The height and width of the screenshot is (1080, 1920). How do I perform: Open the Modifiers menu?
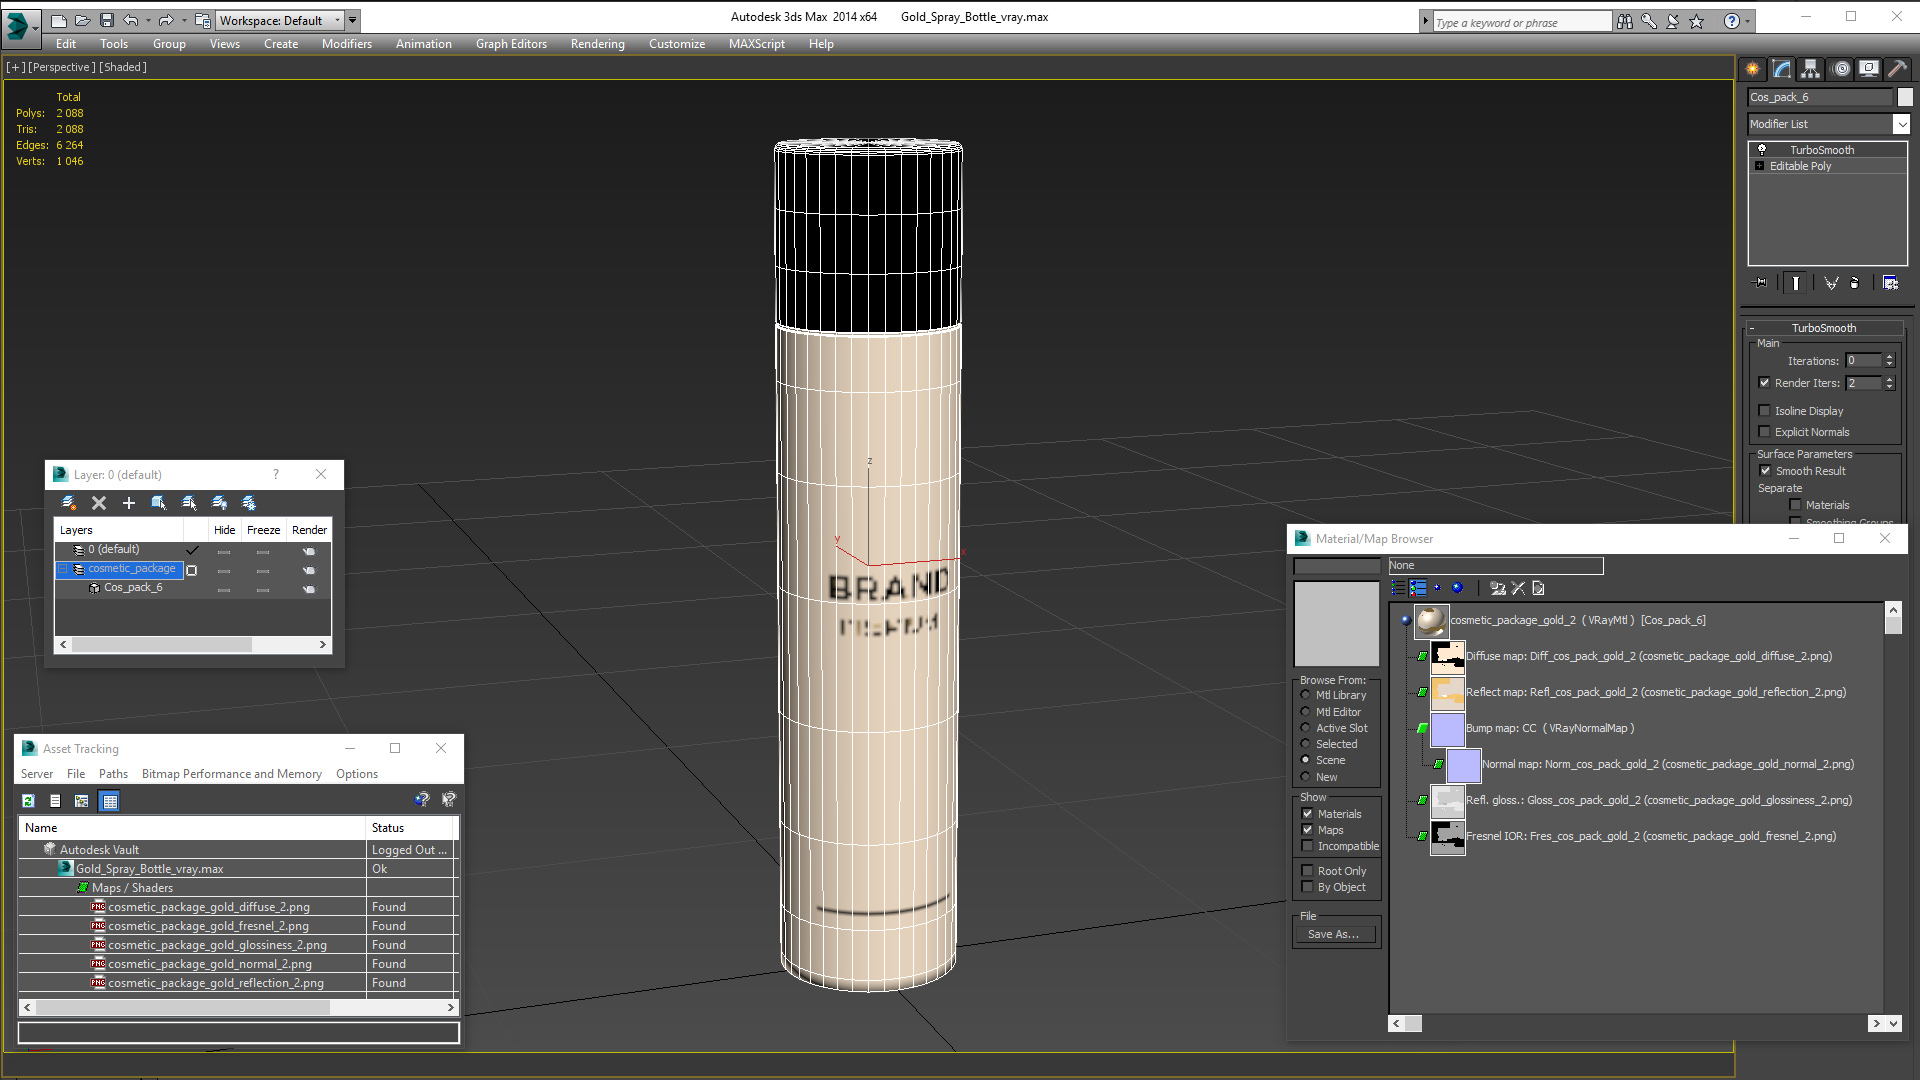pyautogui.click(x=347, y=44)
